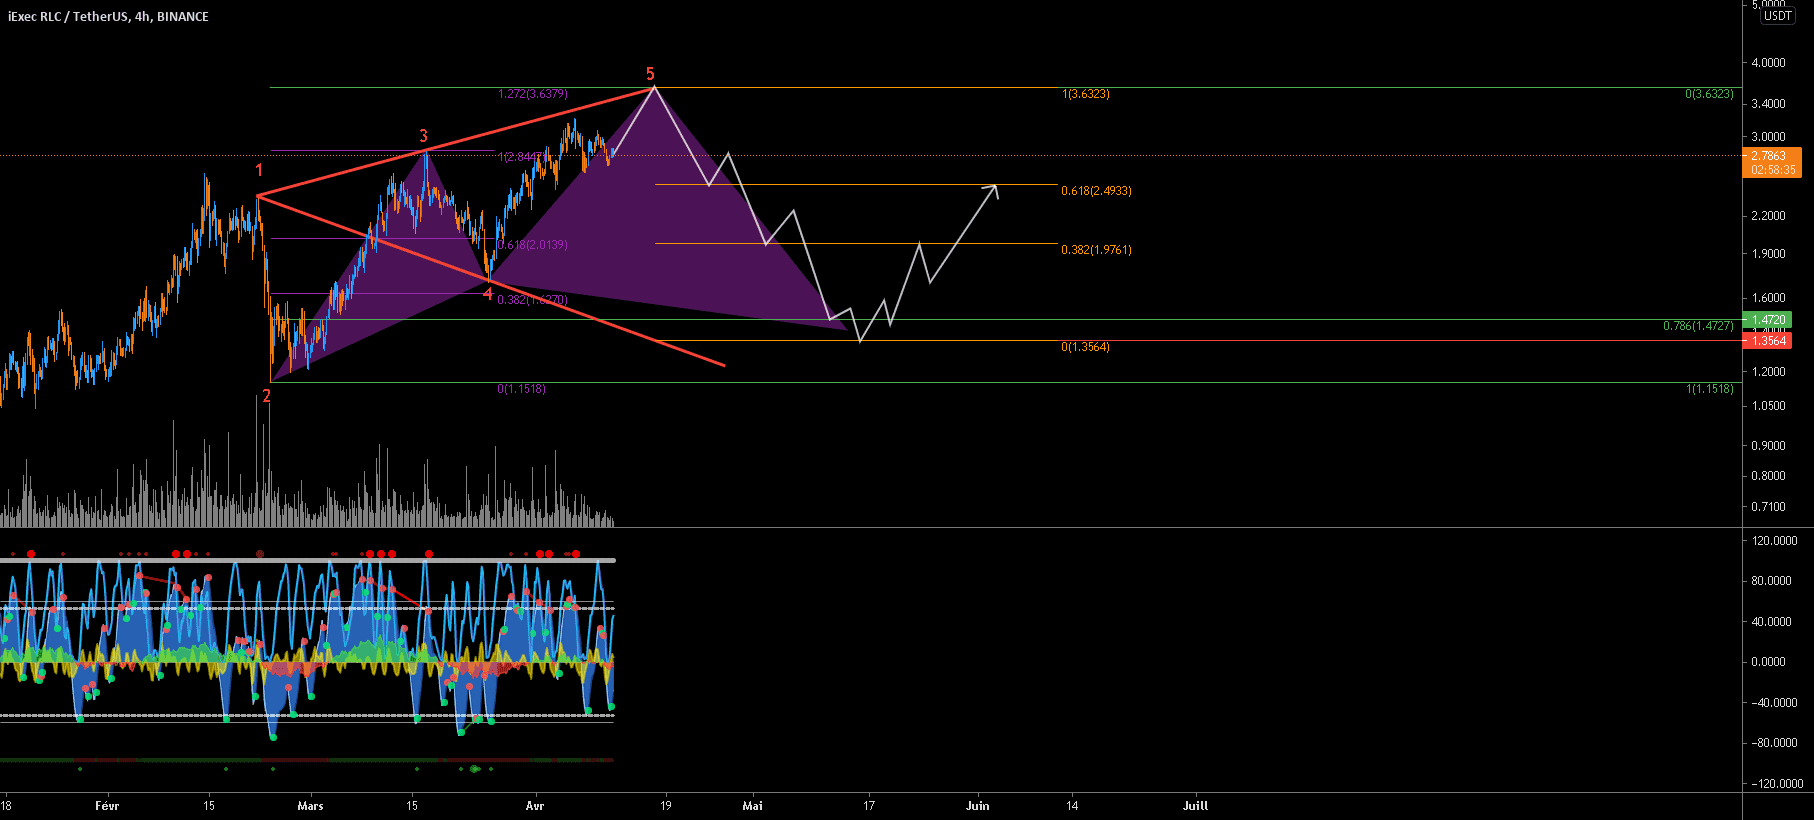Click the 0.7100 price scale value
Image resolution: width=1814 pixels, height=820 pixels.
click(x=1768, y=507)
